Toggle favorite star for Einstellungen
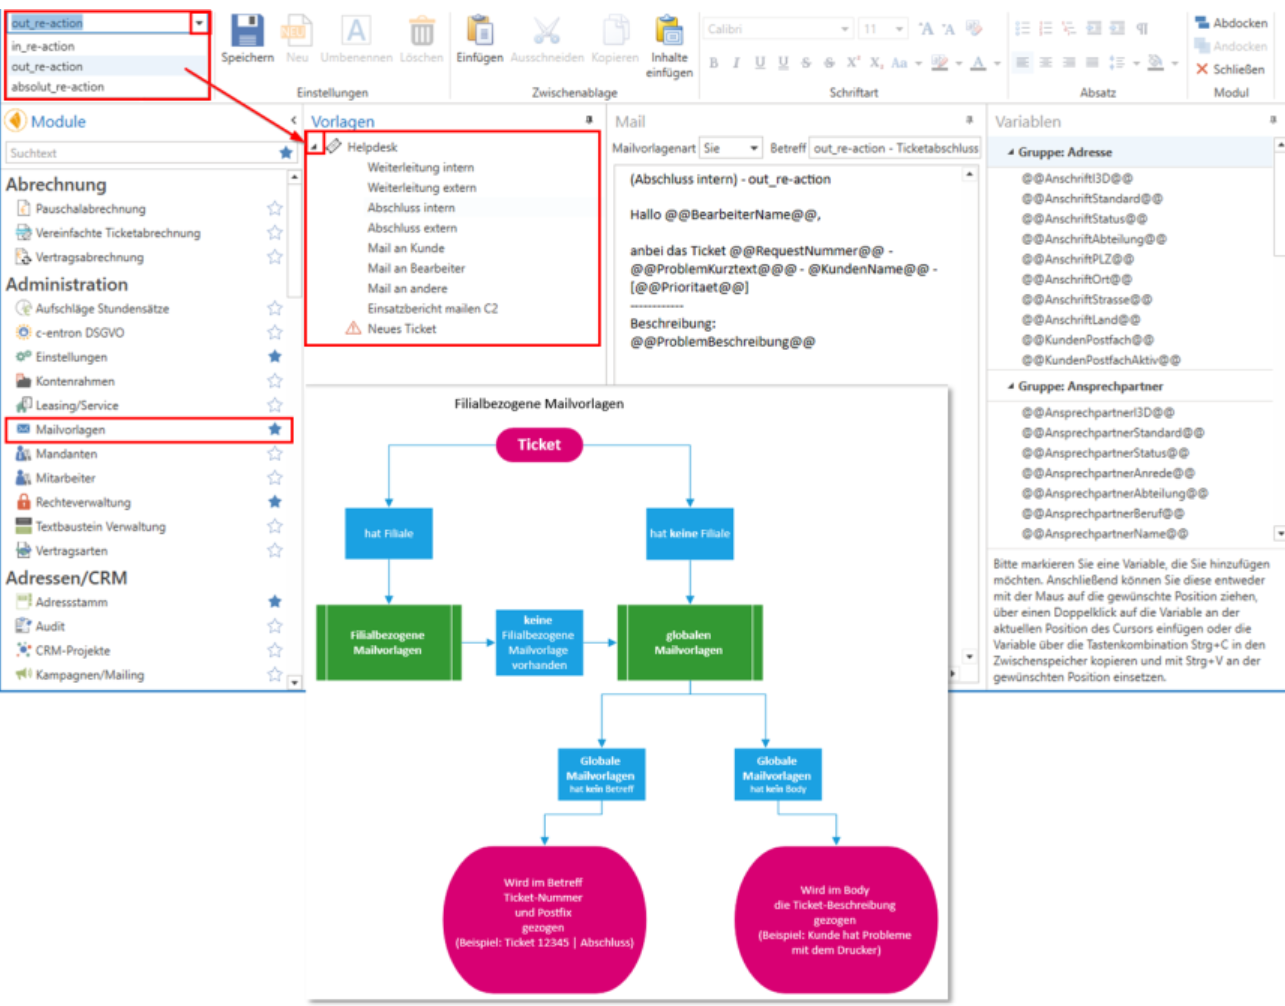 click(x=274, y=357)
